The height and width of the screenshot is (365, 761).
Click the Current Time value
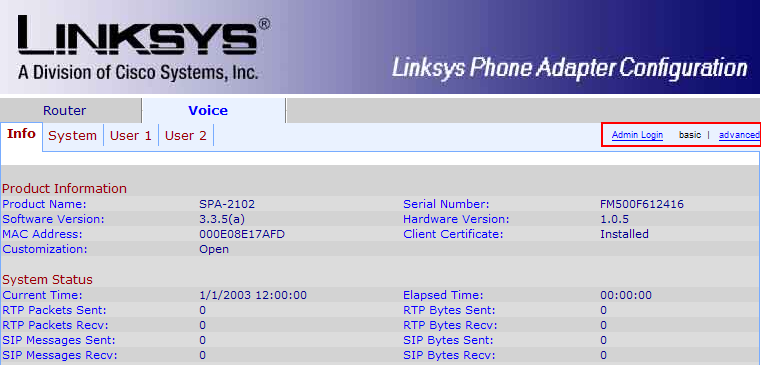pyautogui.click(x=253, y=295)
